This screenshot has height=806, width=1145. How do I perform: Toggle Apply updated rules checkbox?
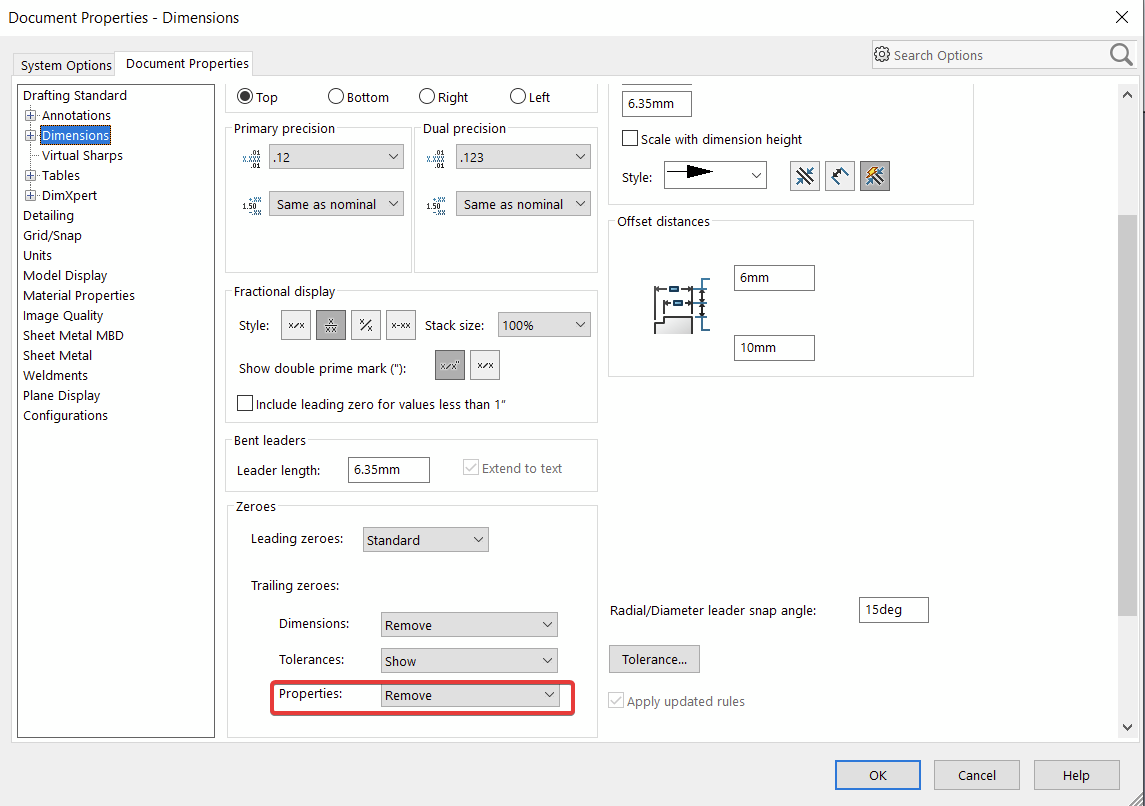pos(616,701)
